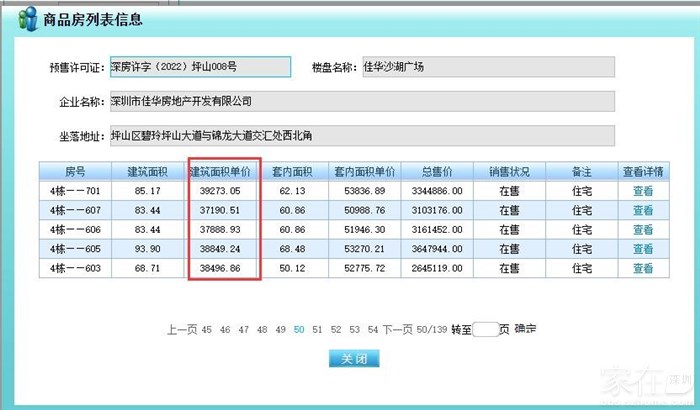Focus the 转至 page number input box
The width and height of the screenshot is (700, 410).
(x=484, y=329)
